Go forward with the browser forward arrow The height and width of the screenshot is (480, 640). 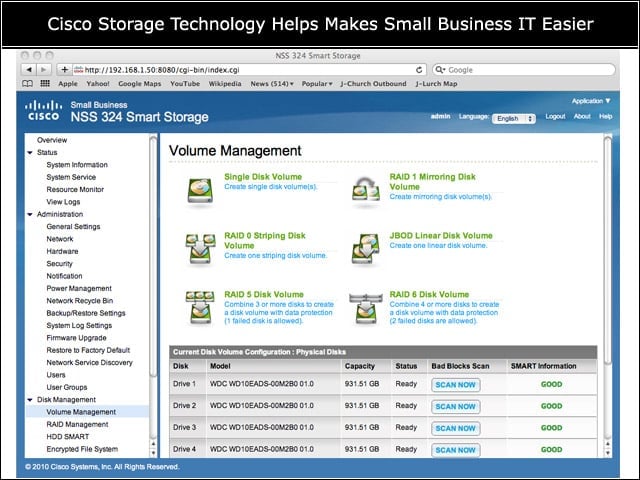[44, 70]
